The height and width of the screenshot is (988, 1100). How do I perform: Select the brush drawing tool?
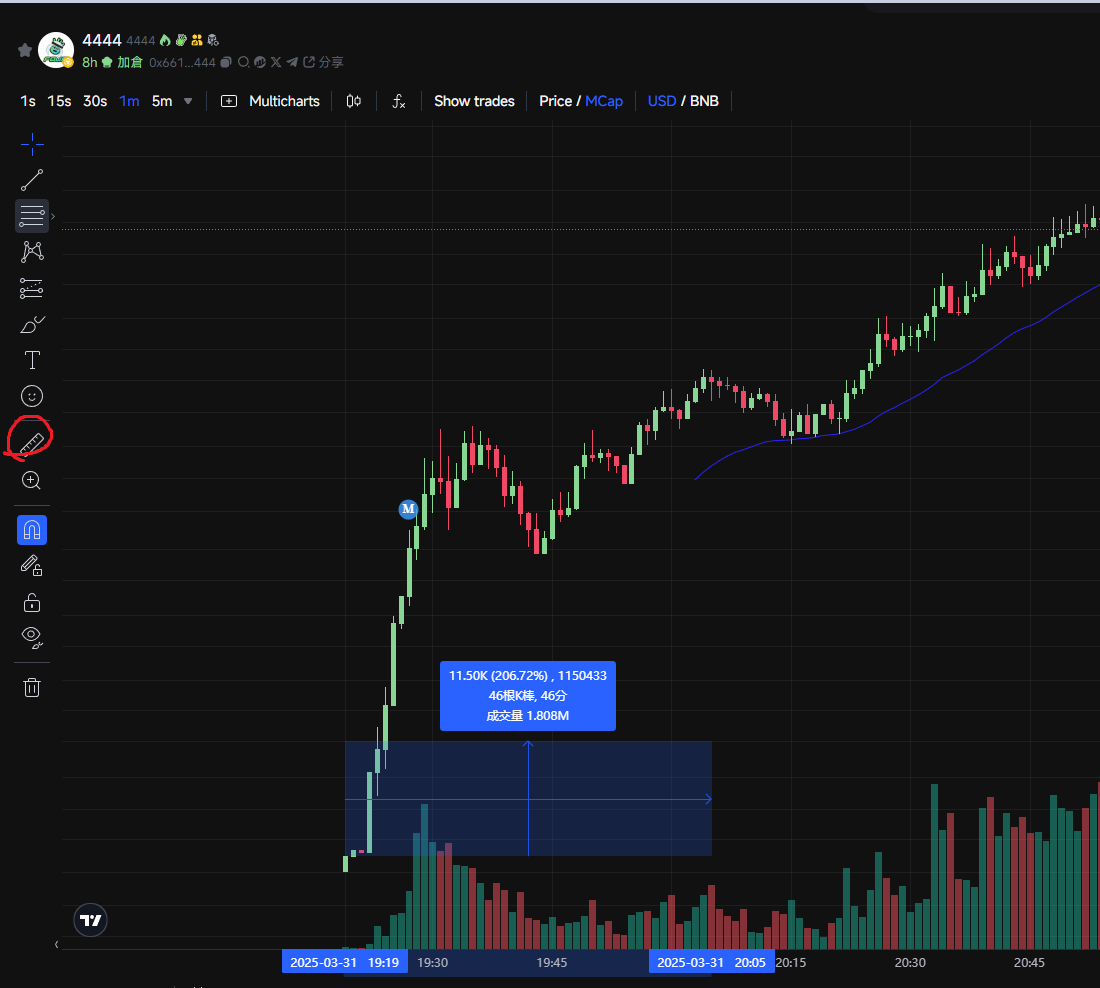click(x=32, y=325)
